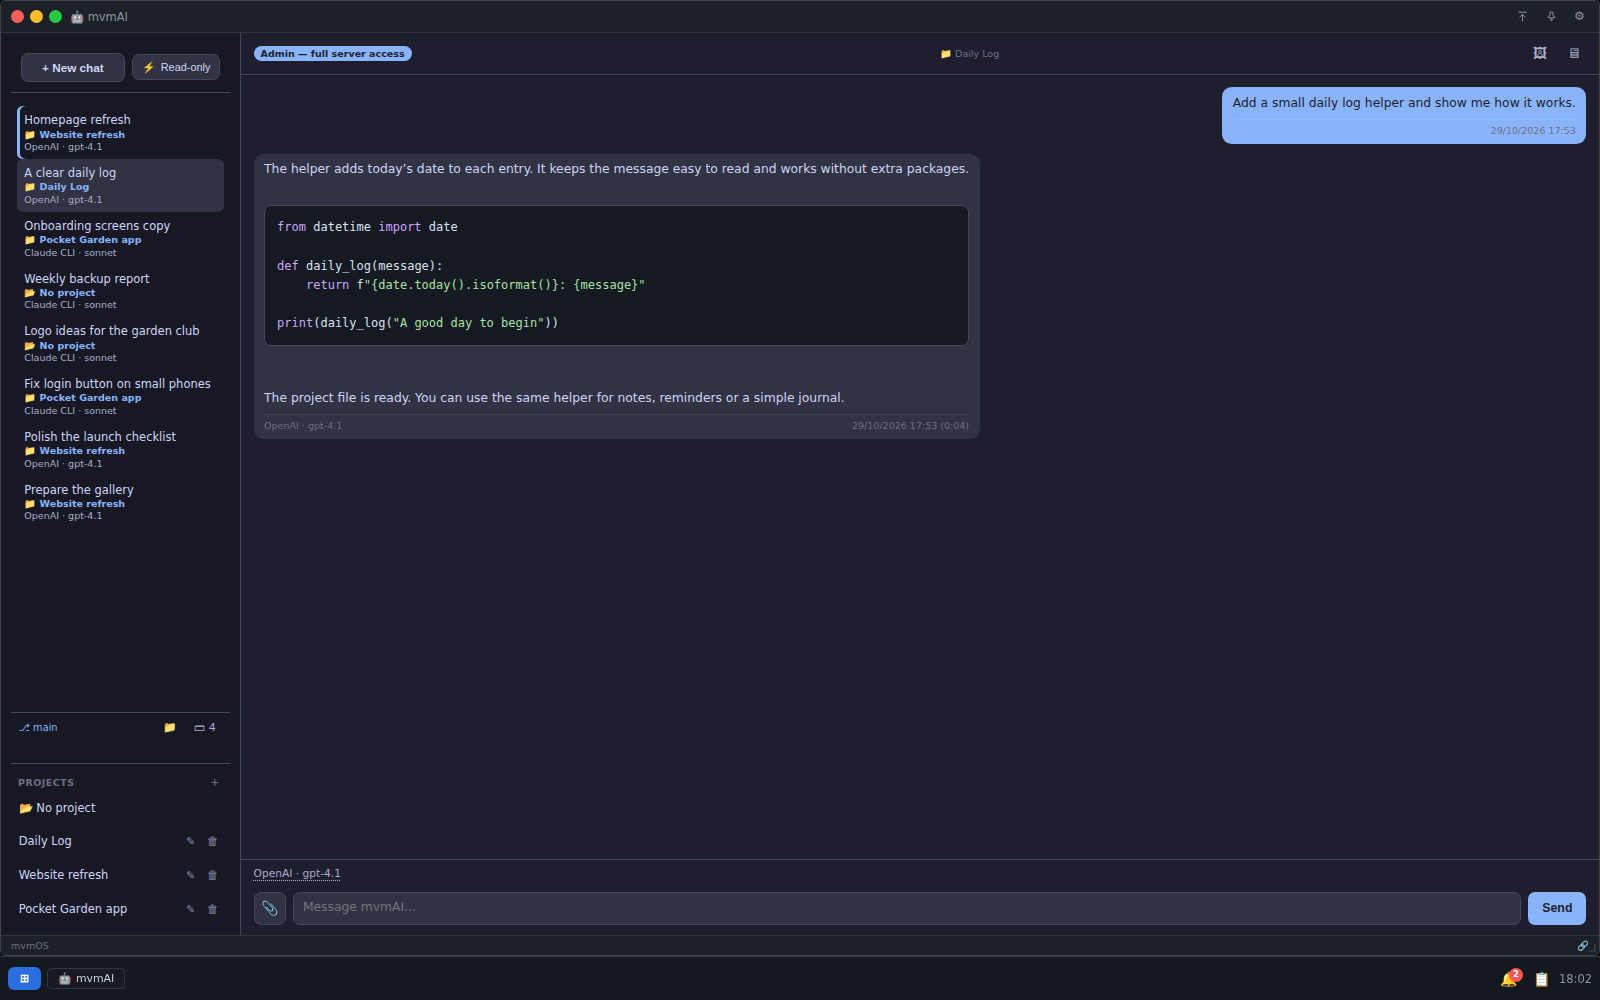Click the Daily Log label in chat header
Screen dimensions: 1600x1000
970,54
